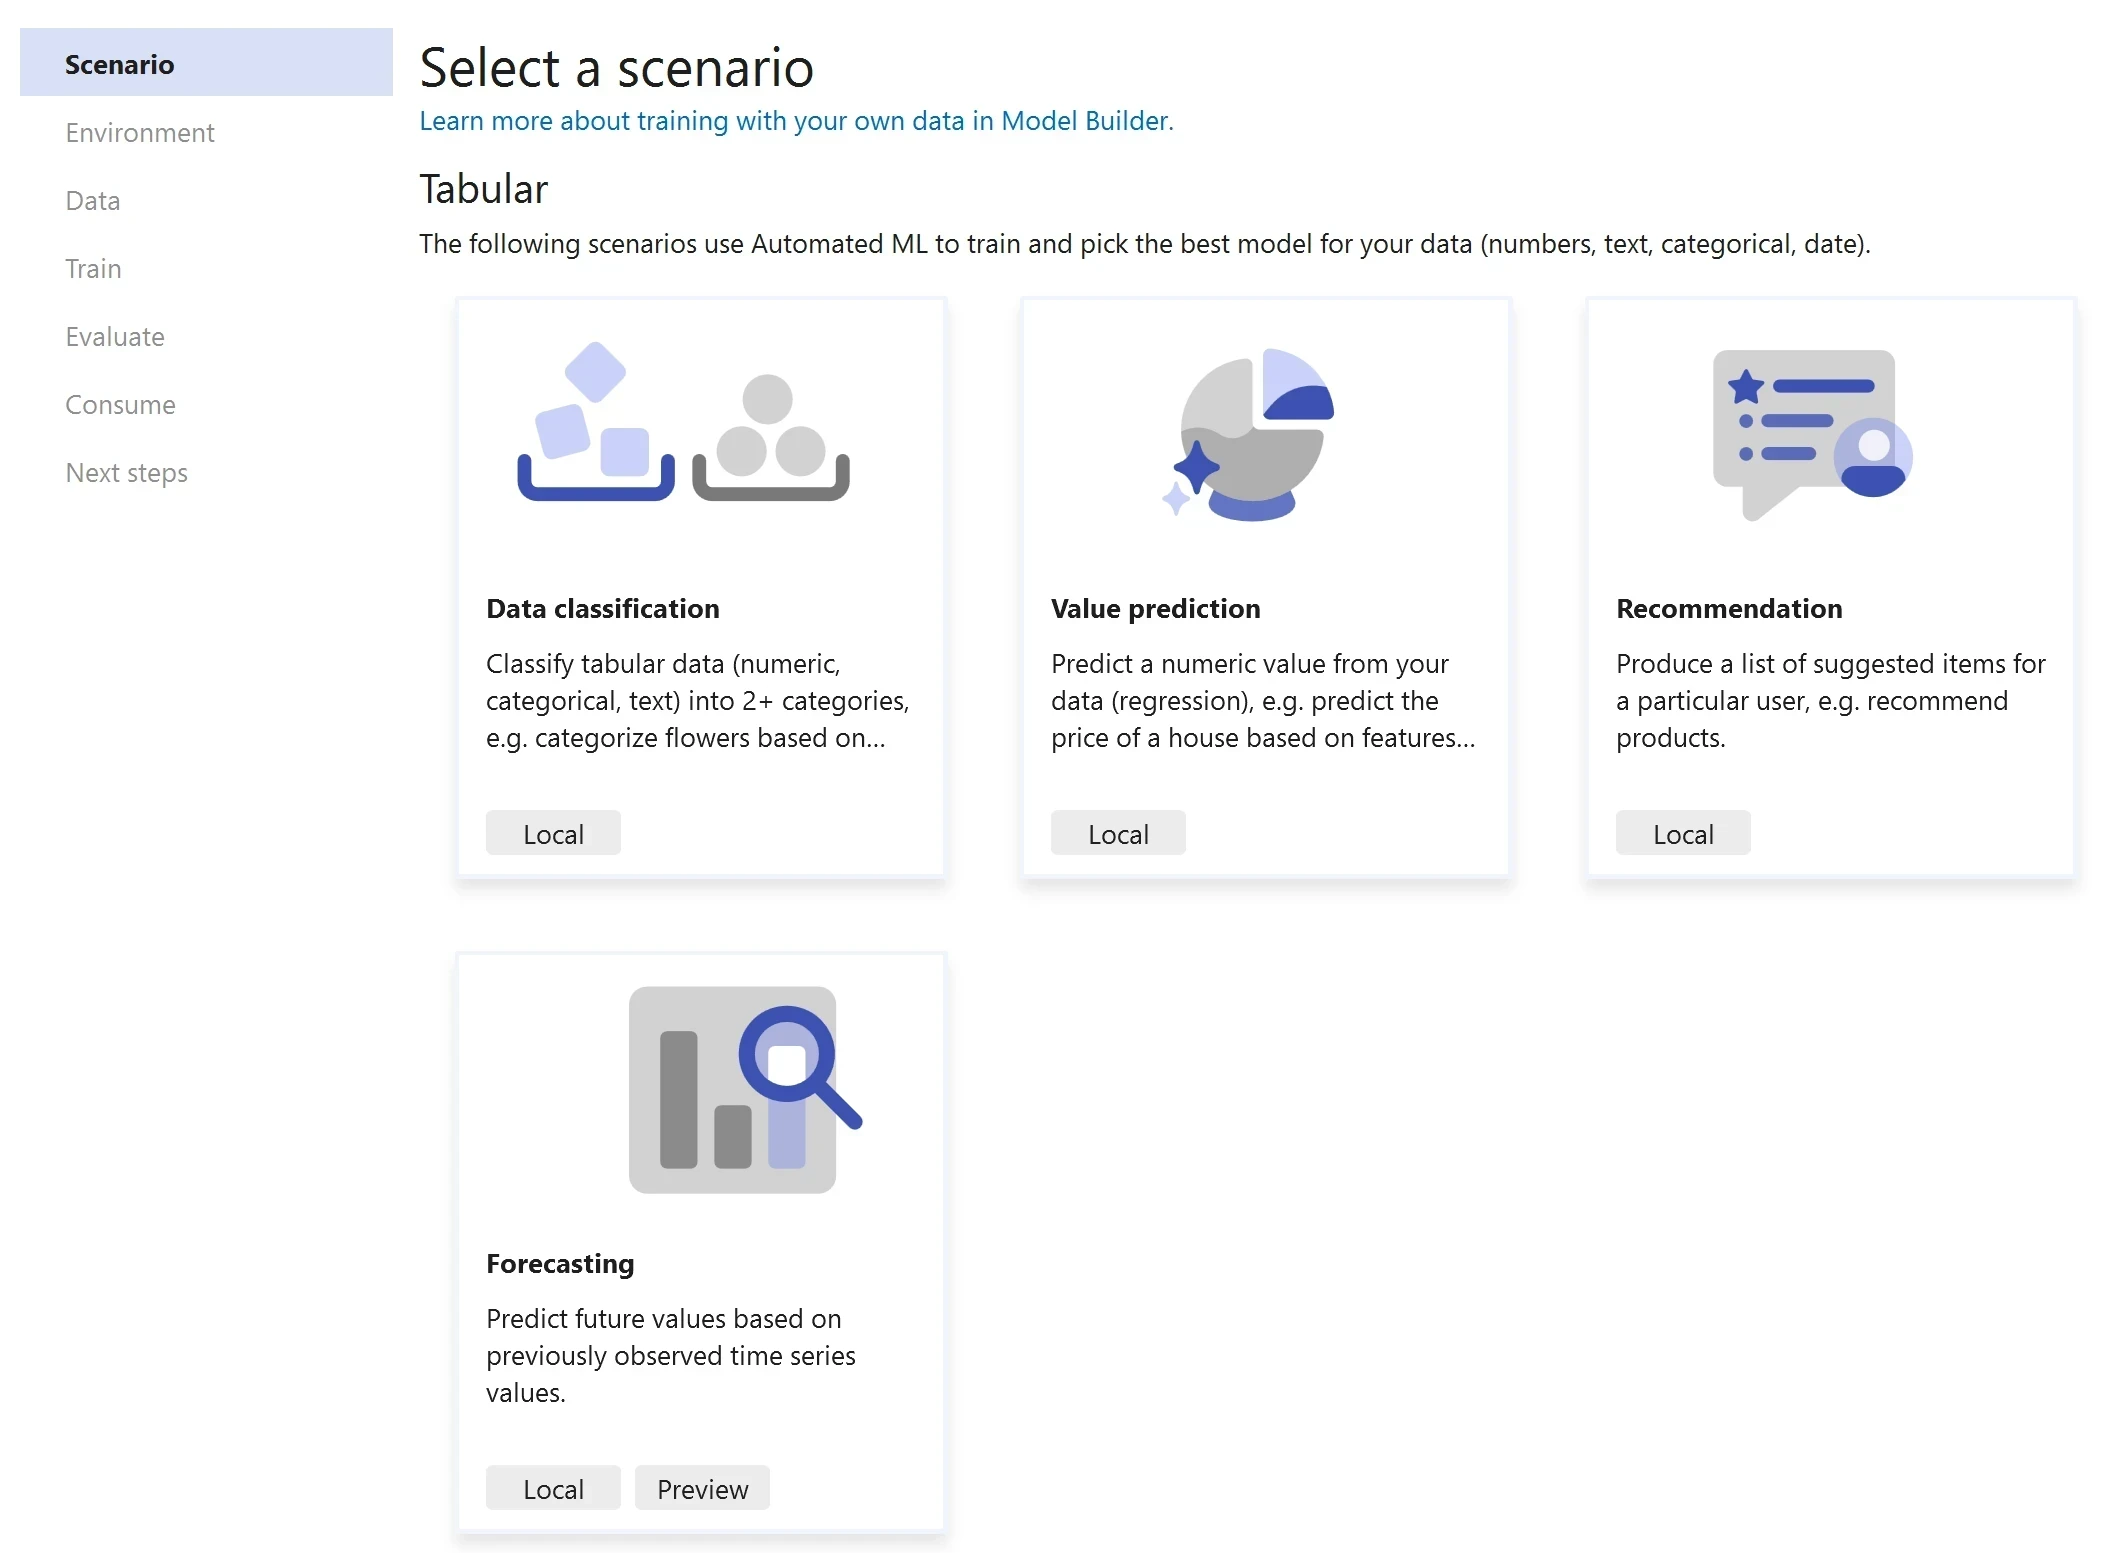
Task: Go to the Consume step
Action: 120,404
